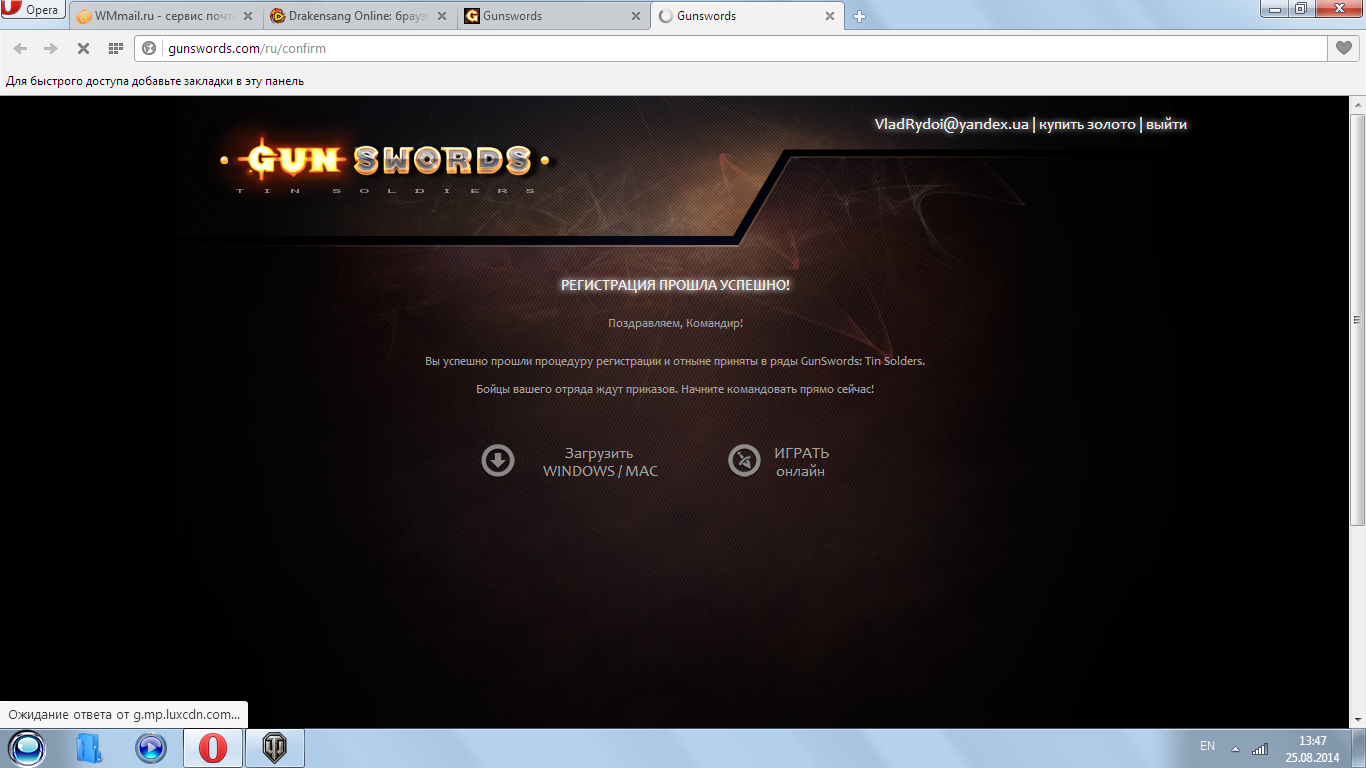Click the EN language indicator
This screenshot has width=1366, height=768.
coord(1207,746)
